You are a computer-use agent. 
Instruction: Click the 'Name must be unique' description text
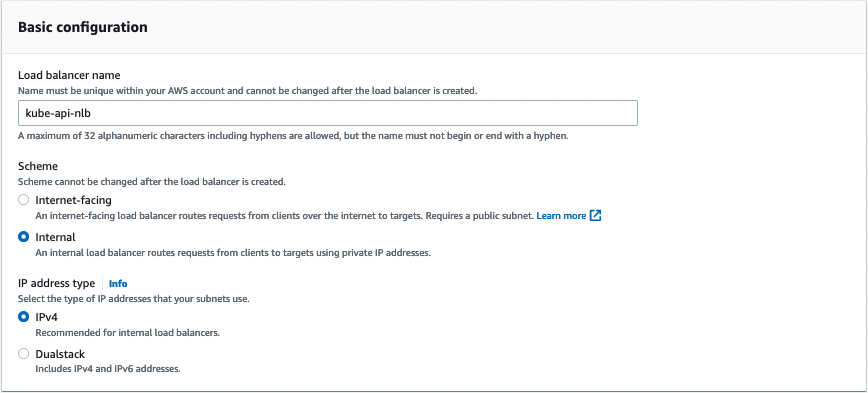coord(247,90)
